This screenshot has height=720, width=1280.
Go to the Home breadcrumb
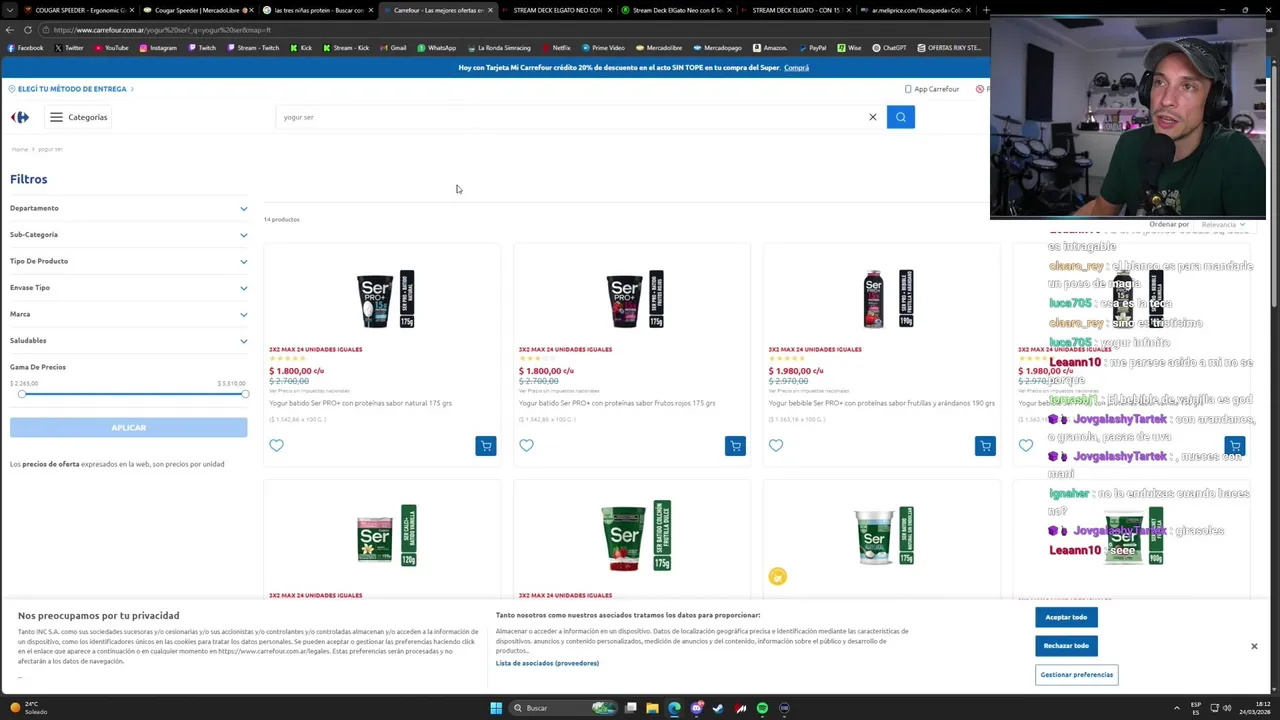(x=20, y=149)
